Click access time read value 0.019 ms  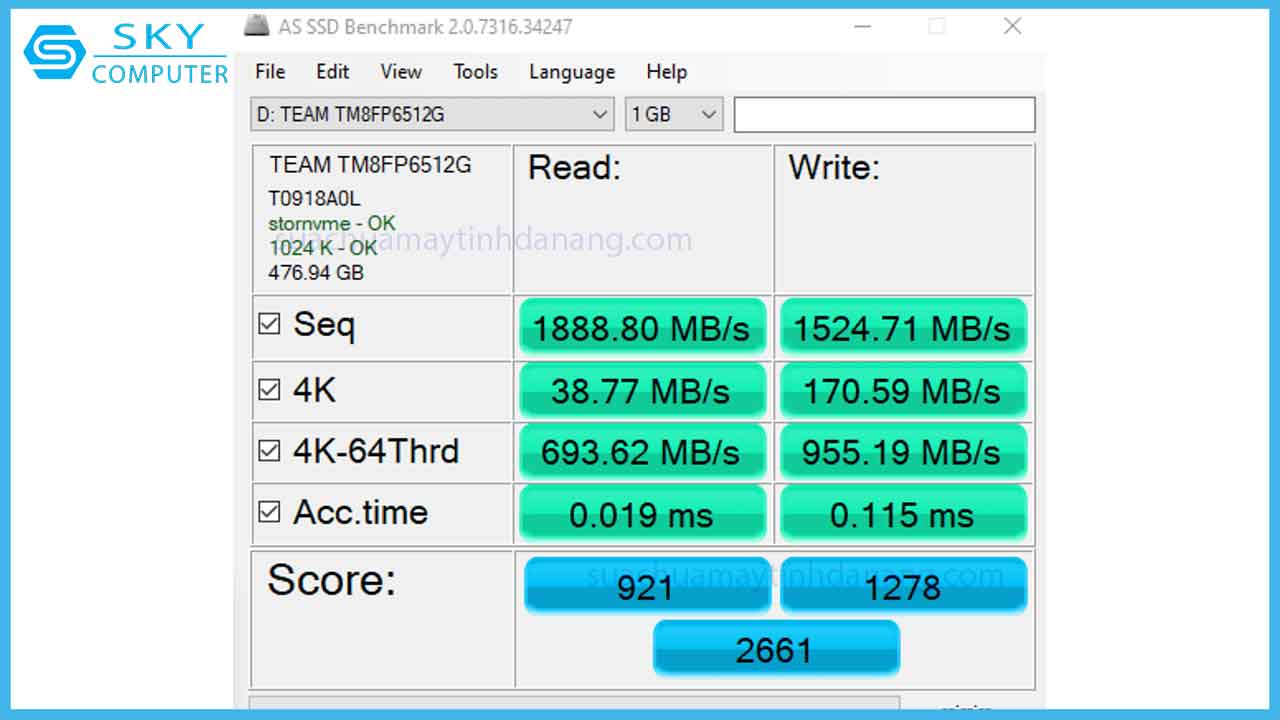tap(642, 514)
